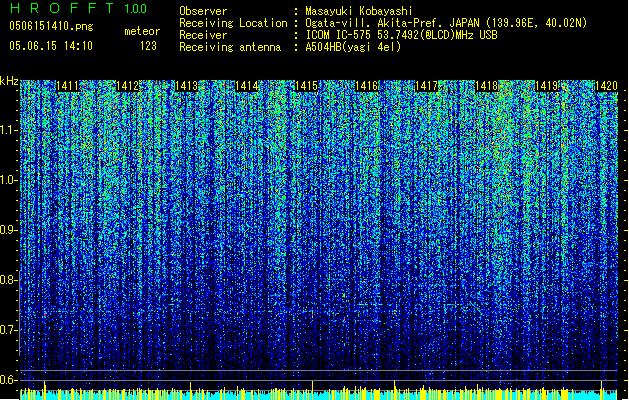
Task: Click the 1418 time marker label
Action: (x=487, y=86)
